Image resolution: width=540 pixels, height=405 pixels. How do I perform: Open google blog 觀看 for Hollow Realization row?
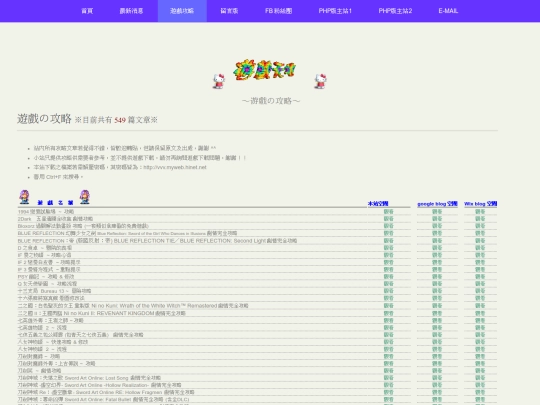point(437,385)
